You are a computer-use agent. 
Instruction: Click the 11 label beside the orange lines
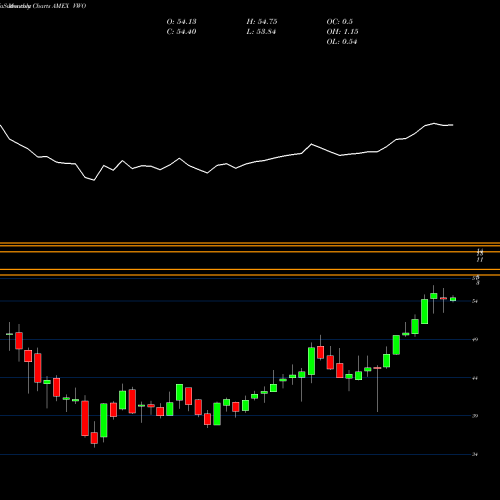(480, 260)
